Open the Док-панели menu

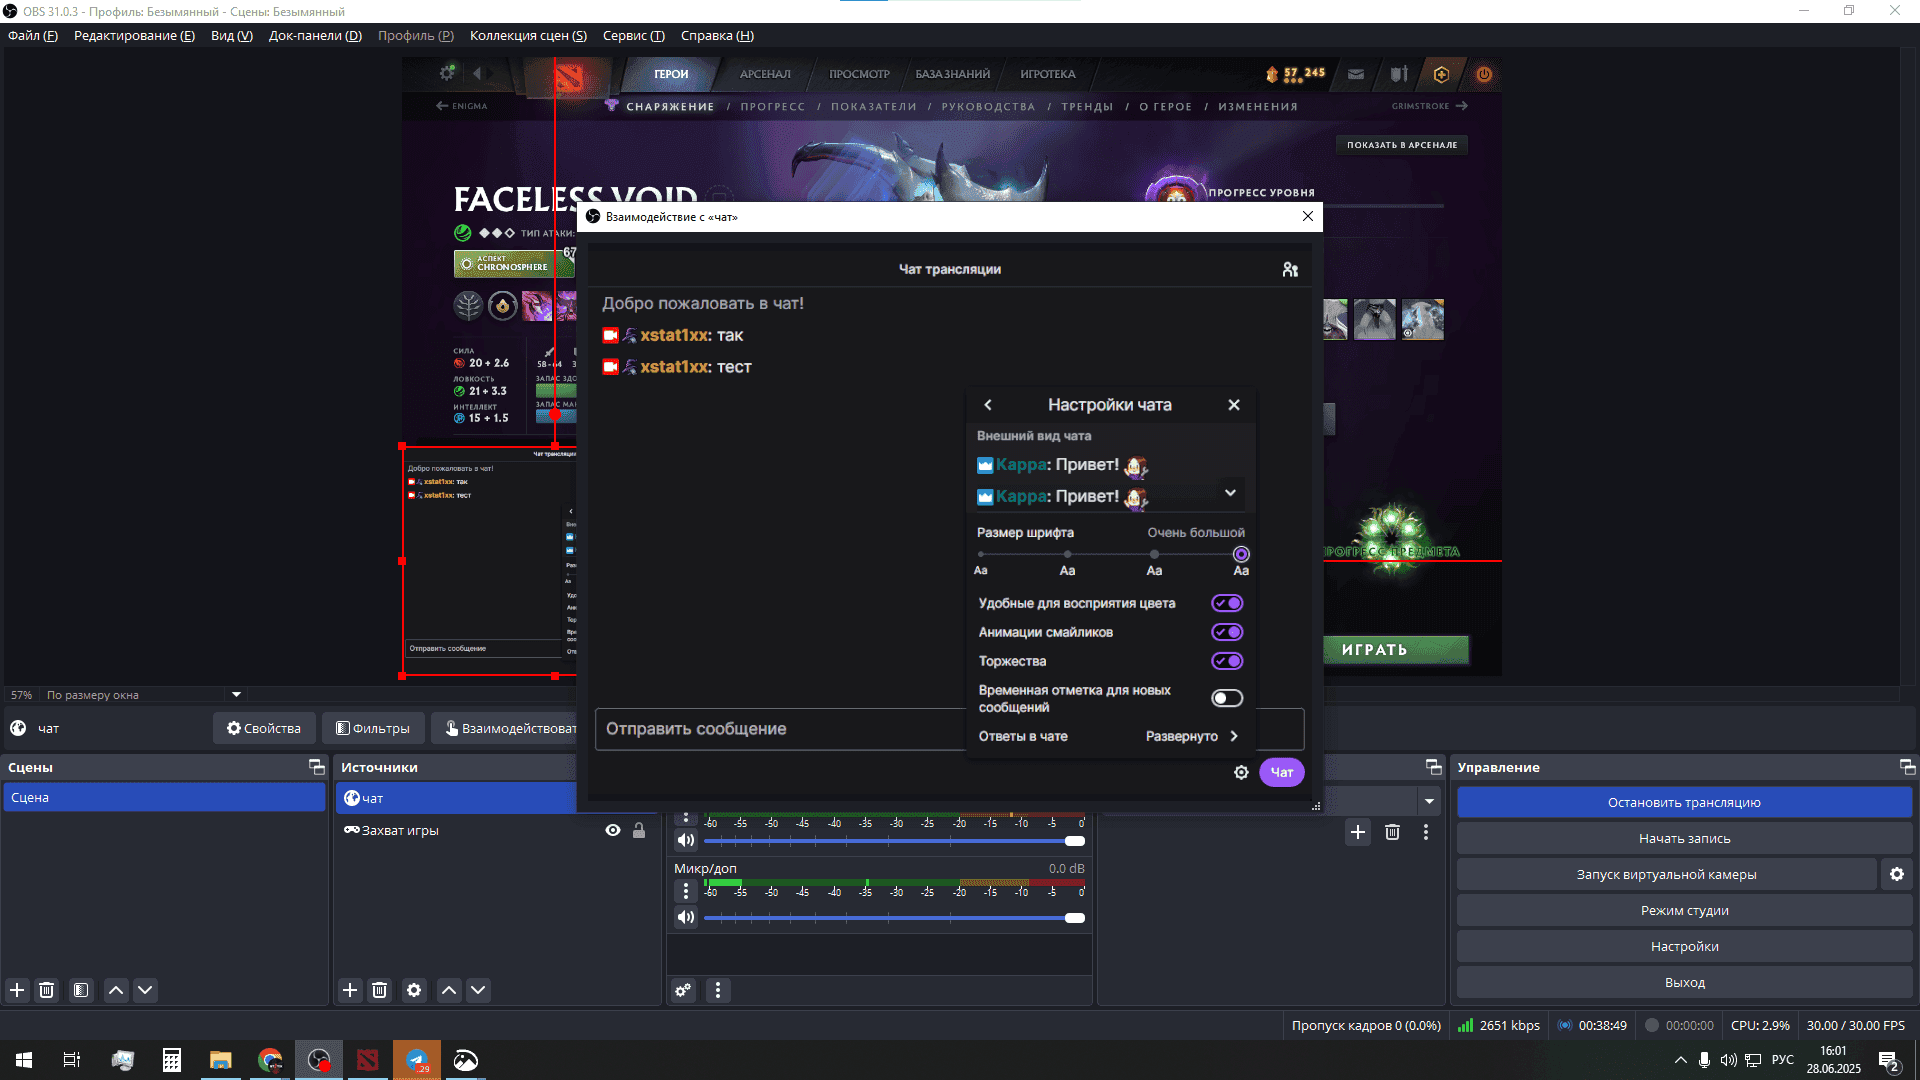click(x=315, y=36)
